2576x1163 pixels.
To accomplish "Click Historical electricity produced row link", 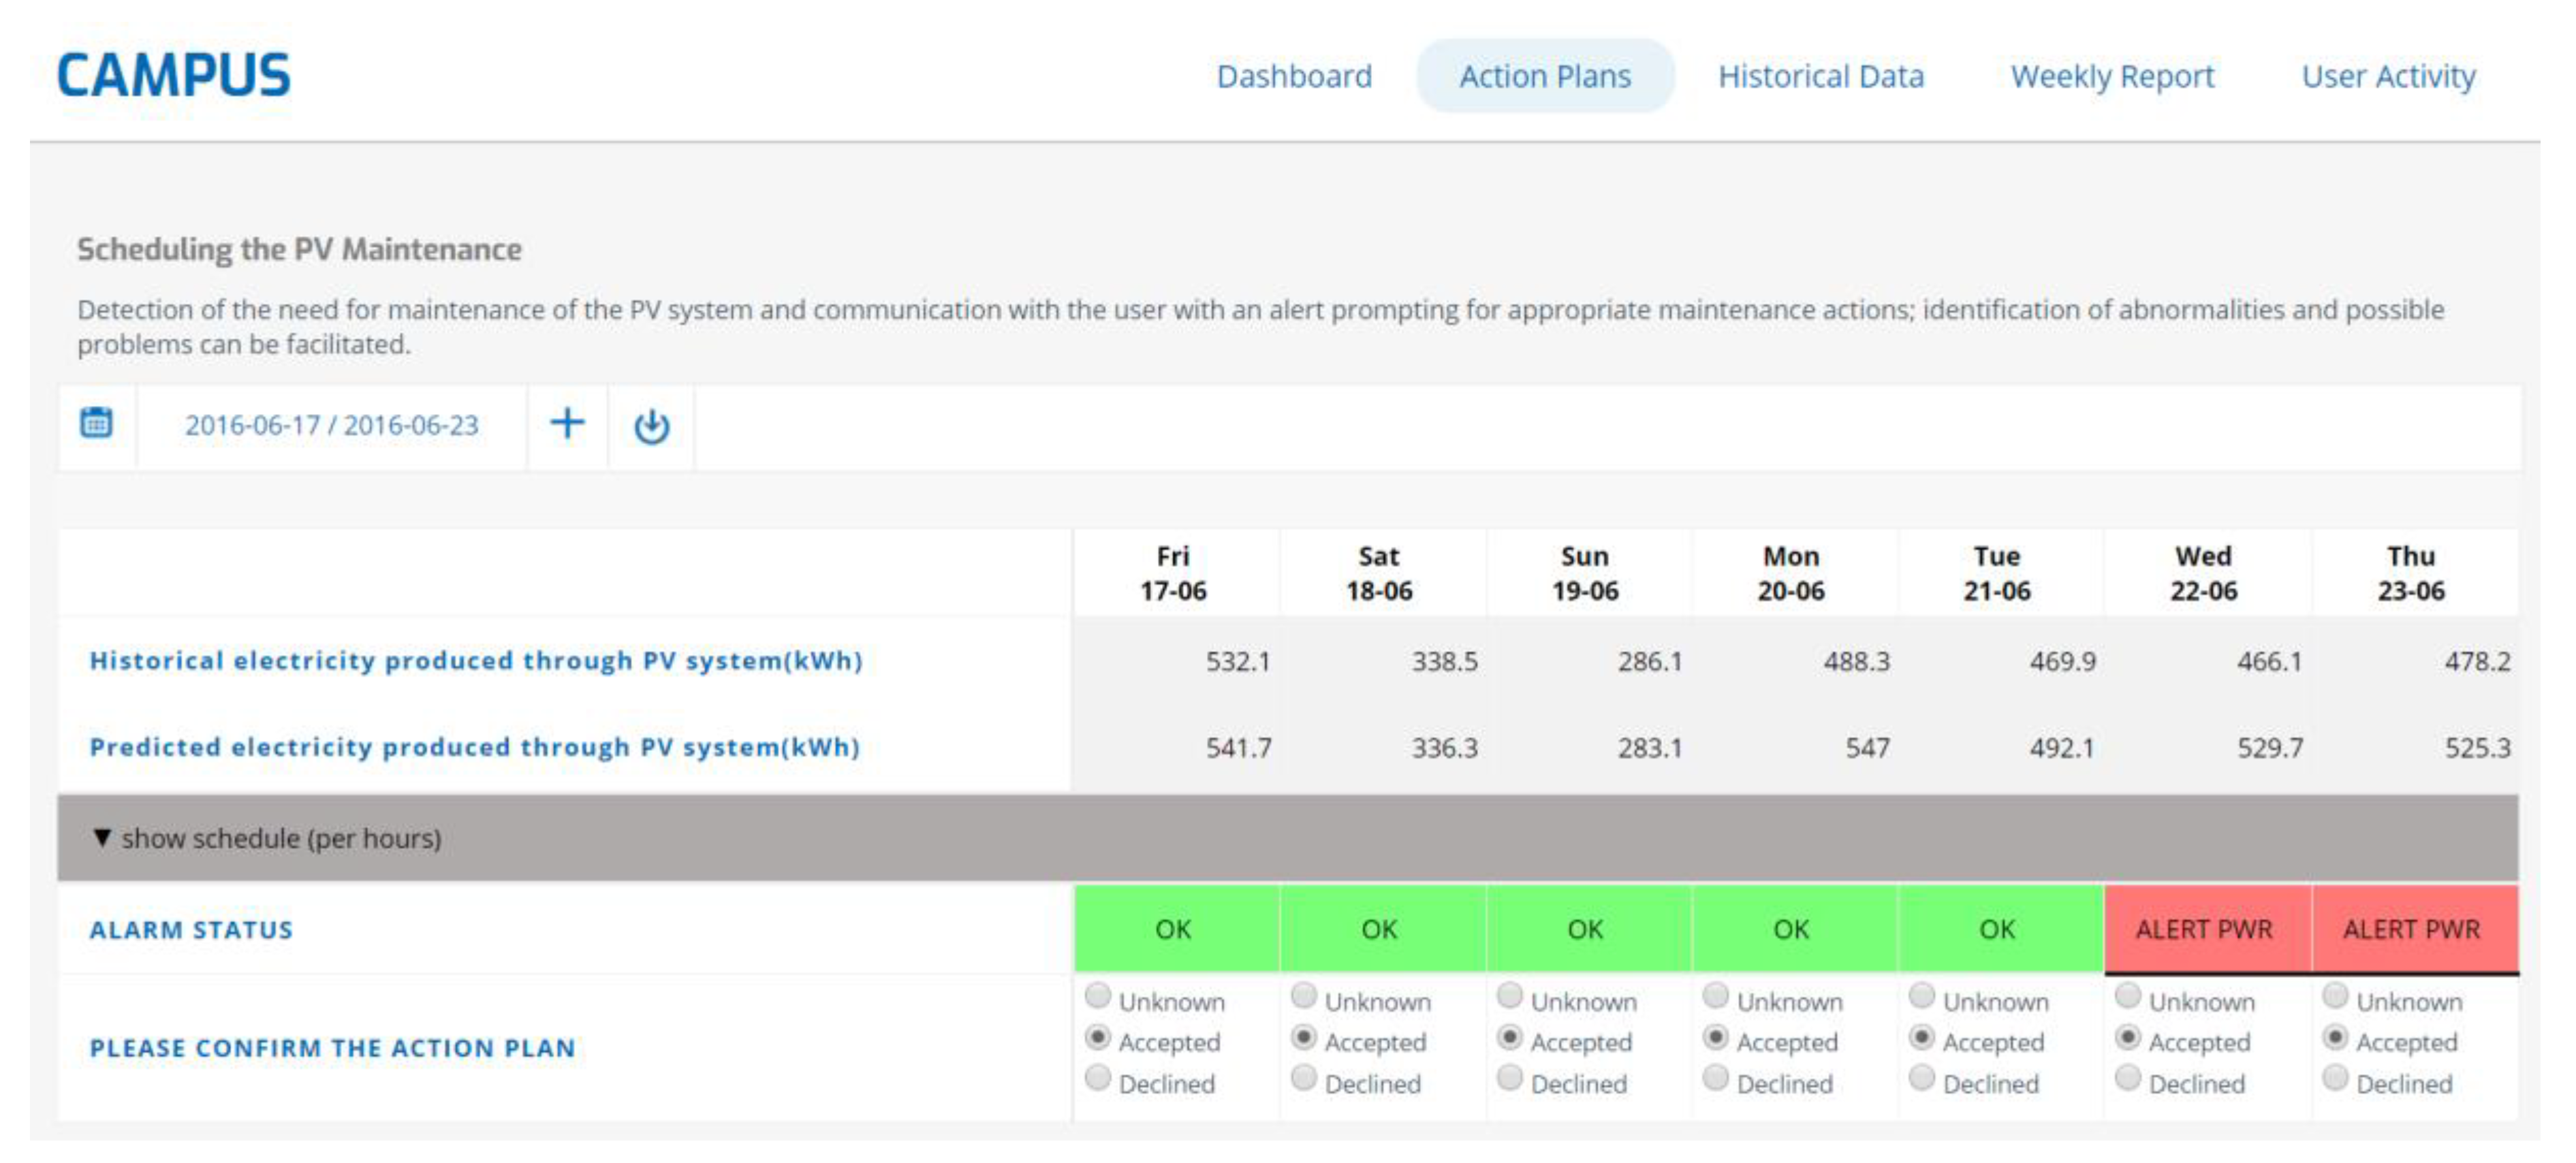I will point(476,661).
